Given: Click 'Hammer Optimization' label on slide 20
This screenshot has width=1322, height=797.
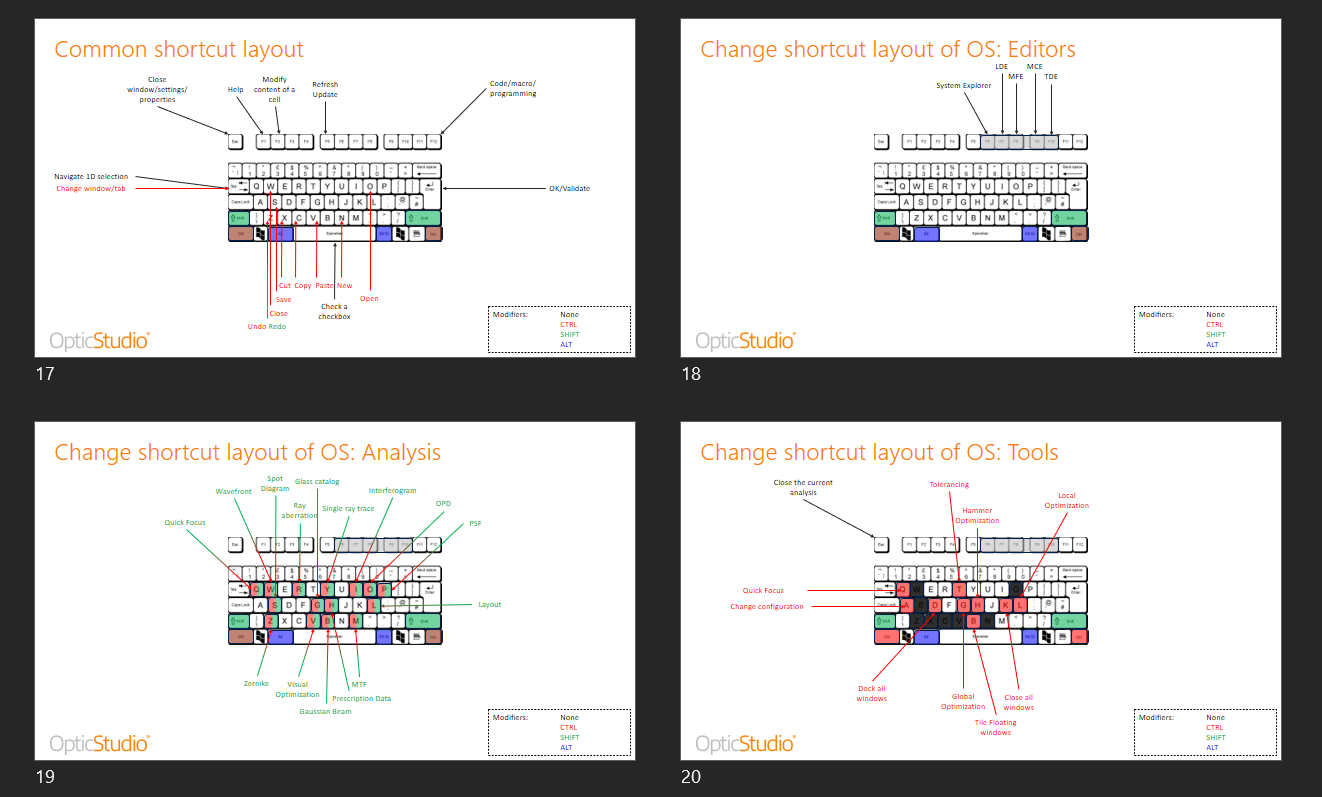Looking at the screenshot, I should (x=977, y=515).
